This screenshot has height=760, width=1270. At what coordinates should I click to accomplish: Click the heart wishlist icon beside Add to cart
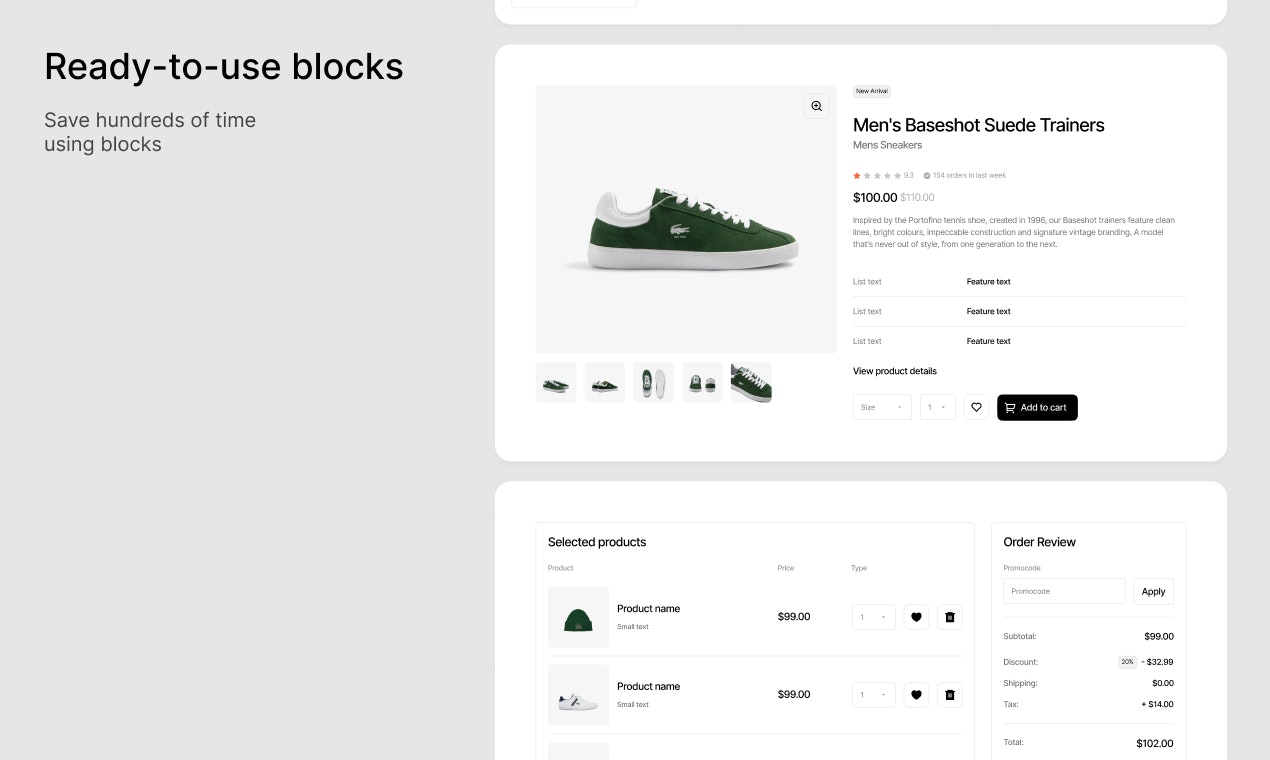(976, 407)
